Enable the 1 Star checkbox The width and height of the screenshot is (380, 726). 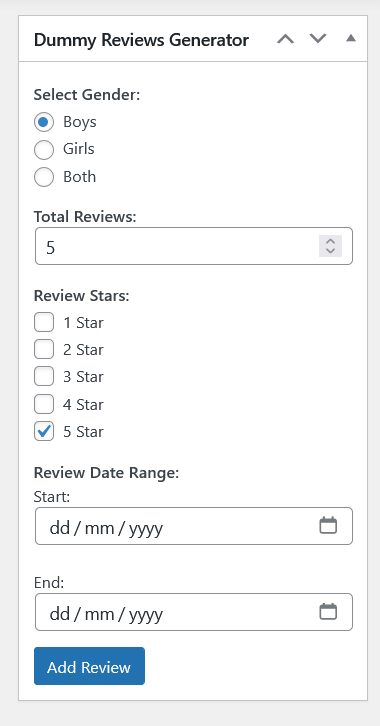pos(44,322)
